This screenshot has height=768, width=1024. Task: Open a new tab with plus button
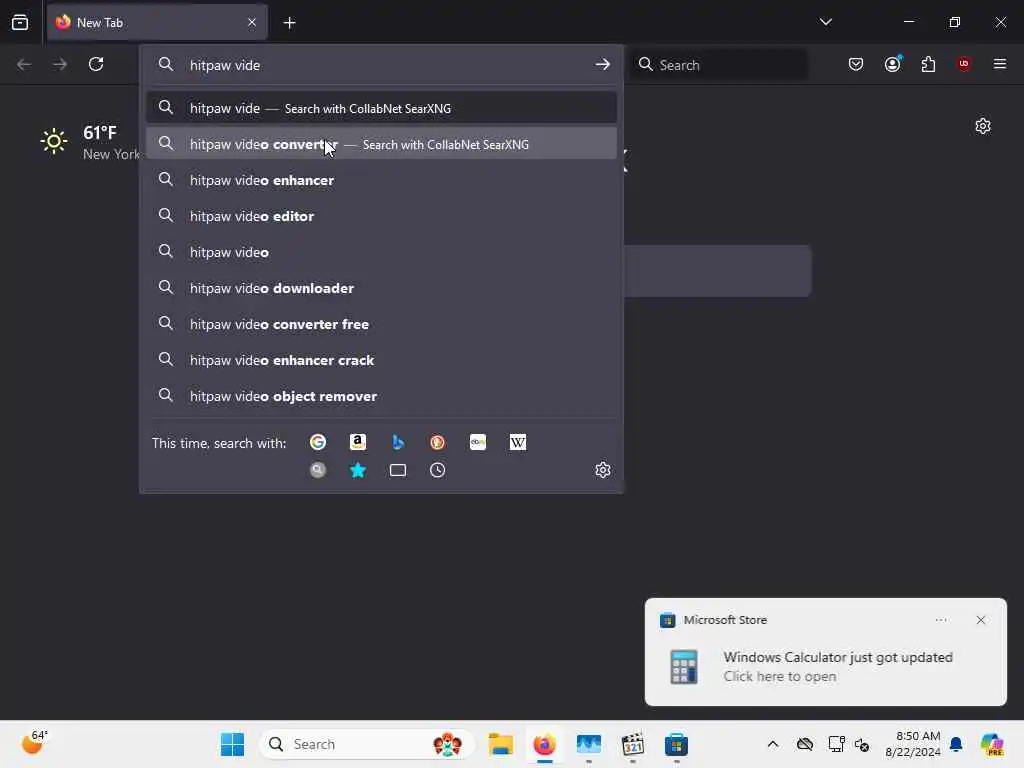coord(289,23)
